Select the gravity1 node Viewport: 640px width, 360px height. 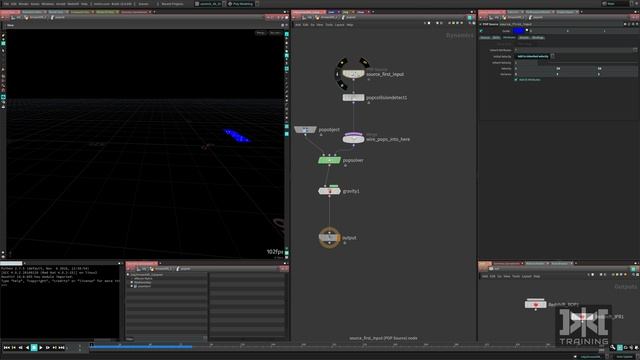[329, 191]
